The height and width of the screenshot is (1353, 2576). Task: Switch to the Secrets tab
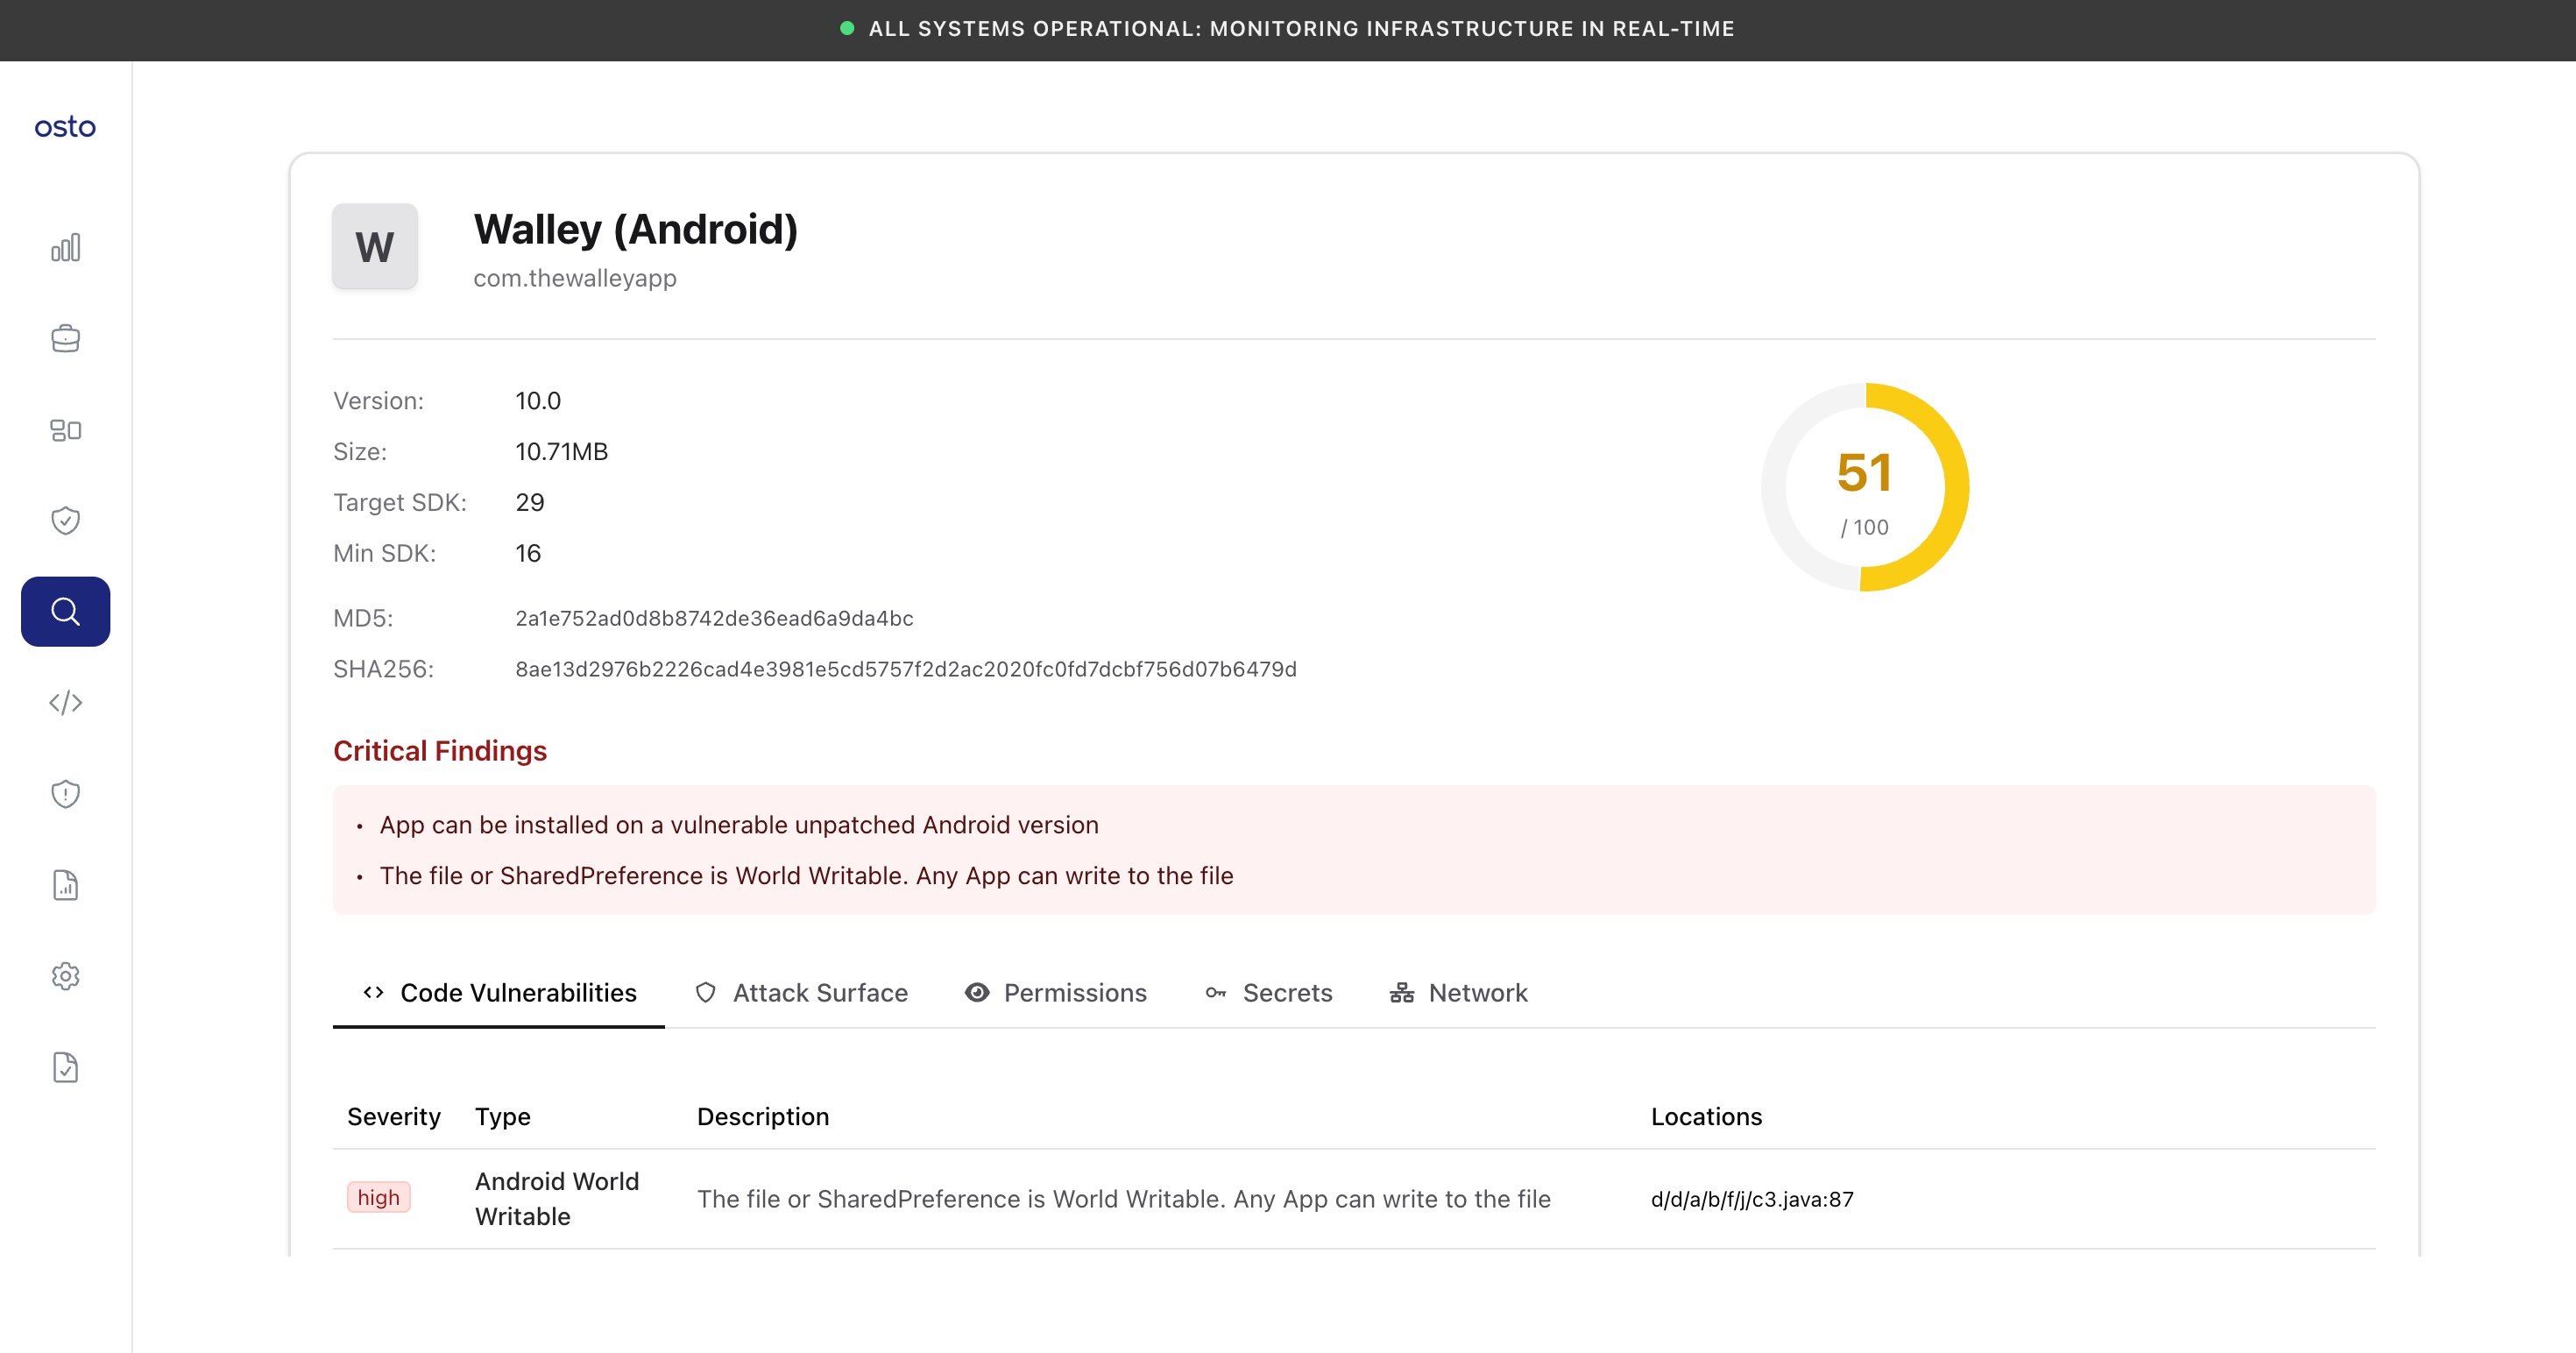1269,993
